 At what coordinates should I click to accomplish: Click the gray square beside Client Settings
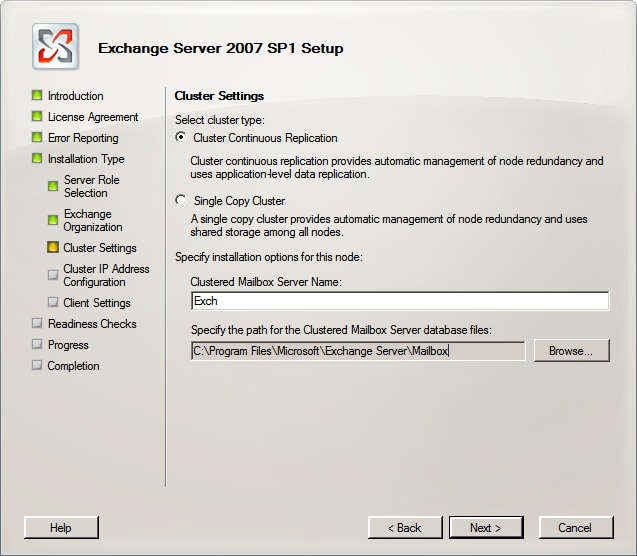(53, 302)
